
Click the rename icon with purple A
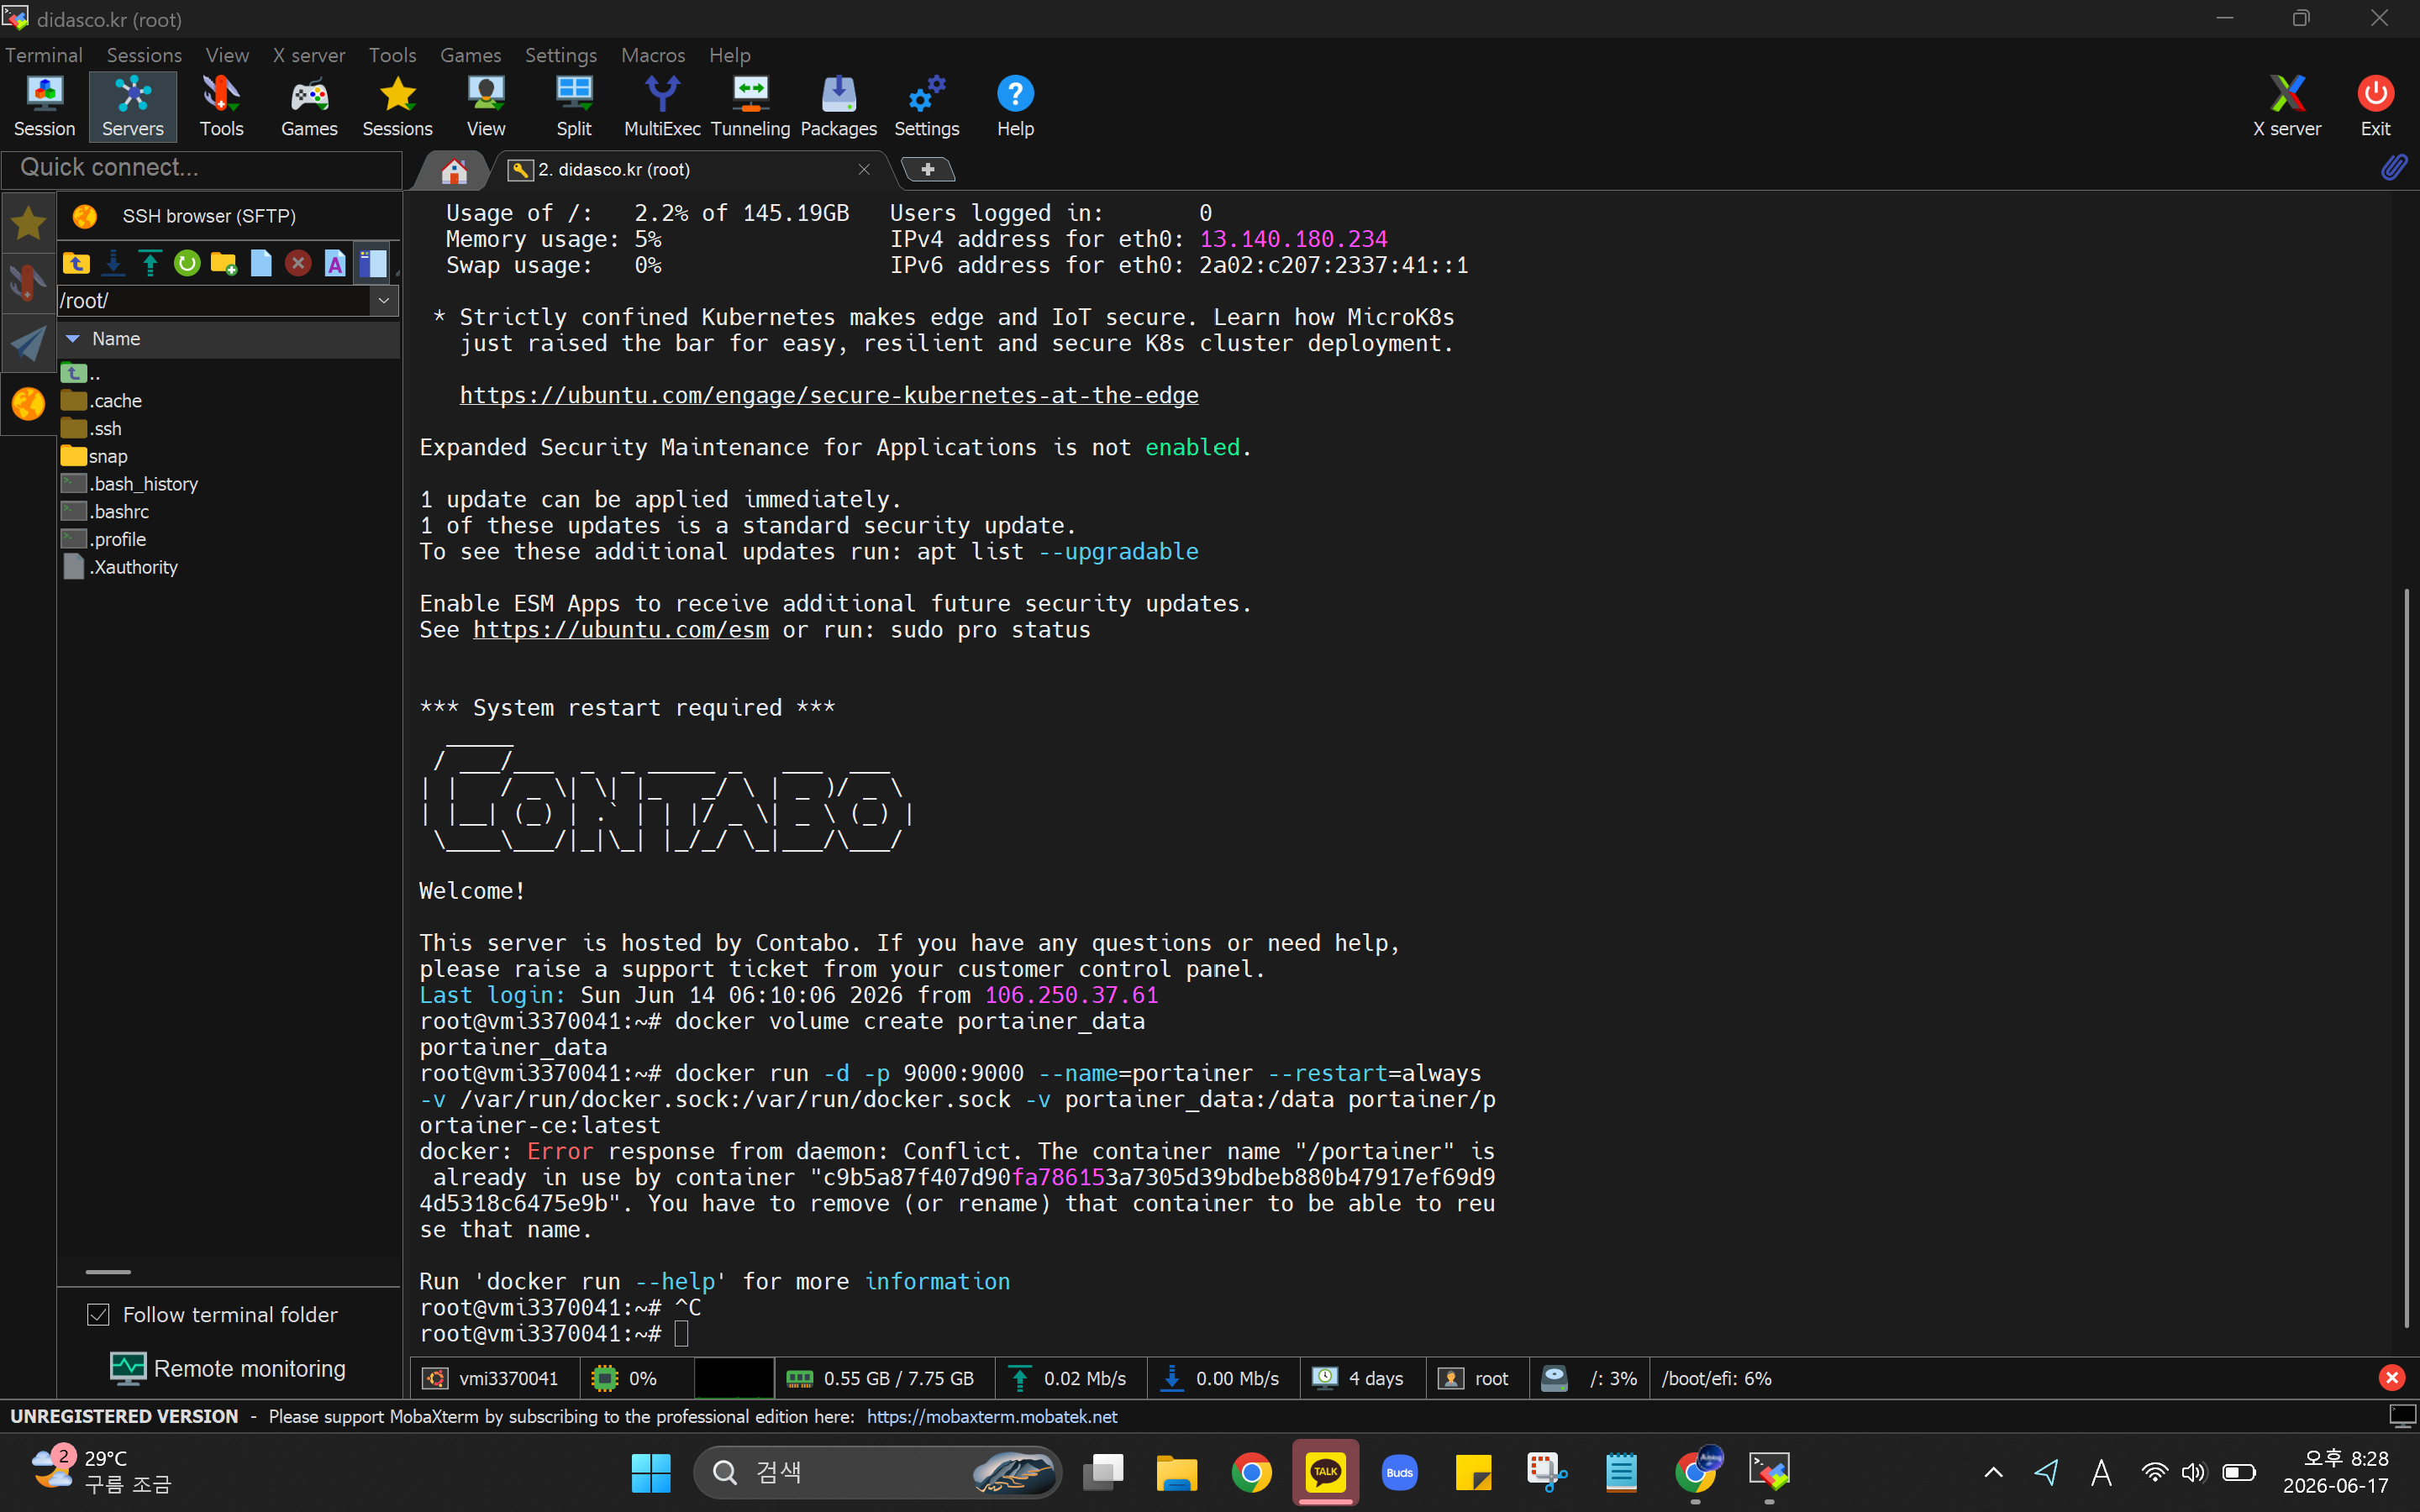[335, 263]
